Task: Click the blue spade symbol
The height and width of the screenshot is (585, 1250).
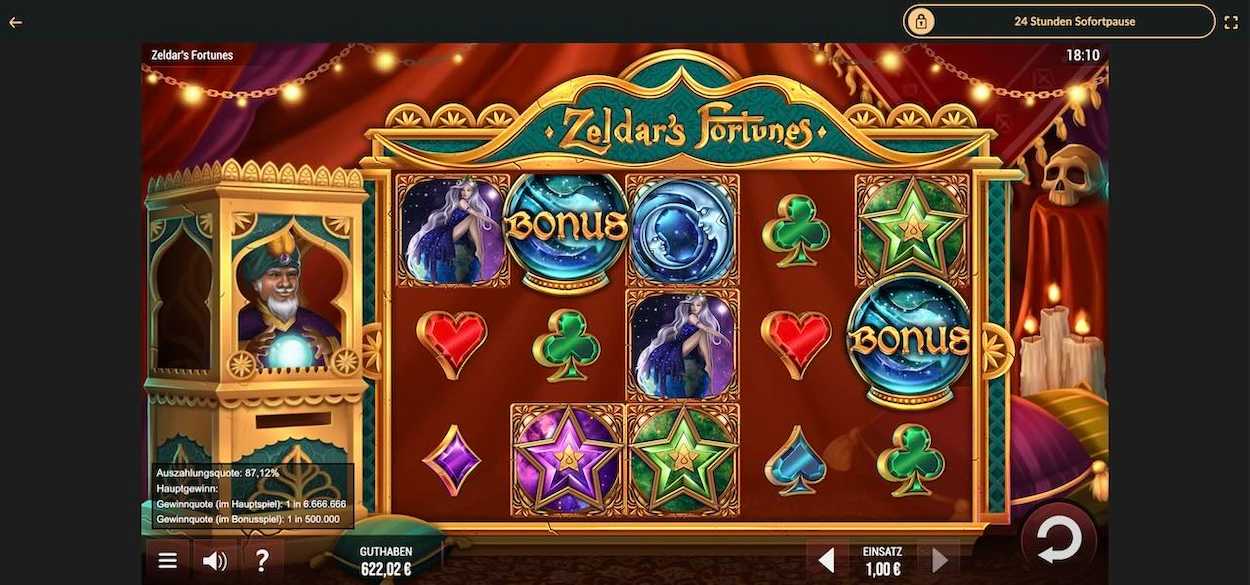Action: [796, 461]
